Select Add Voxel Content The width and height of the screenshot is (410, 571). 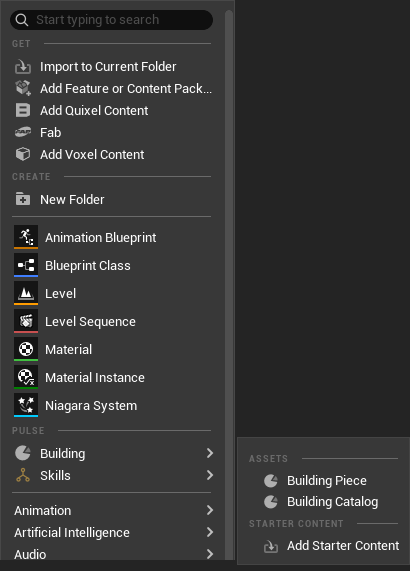pos(112,154)
